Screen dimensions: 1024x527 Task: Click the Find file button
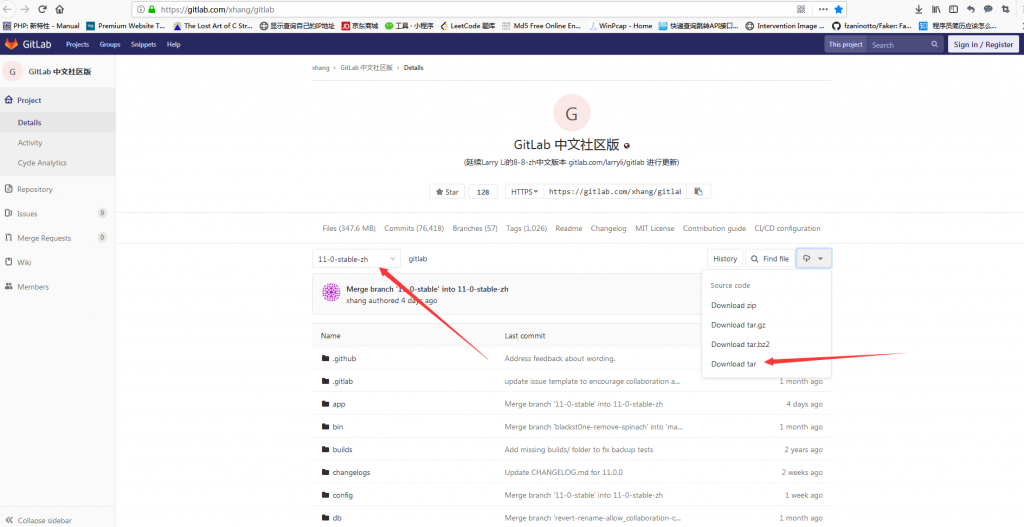[x=771, y=259]
